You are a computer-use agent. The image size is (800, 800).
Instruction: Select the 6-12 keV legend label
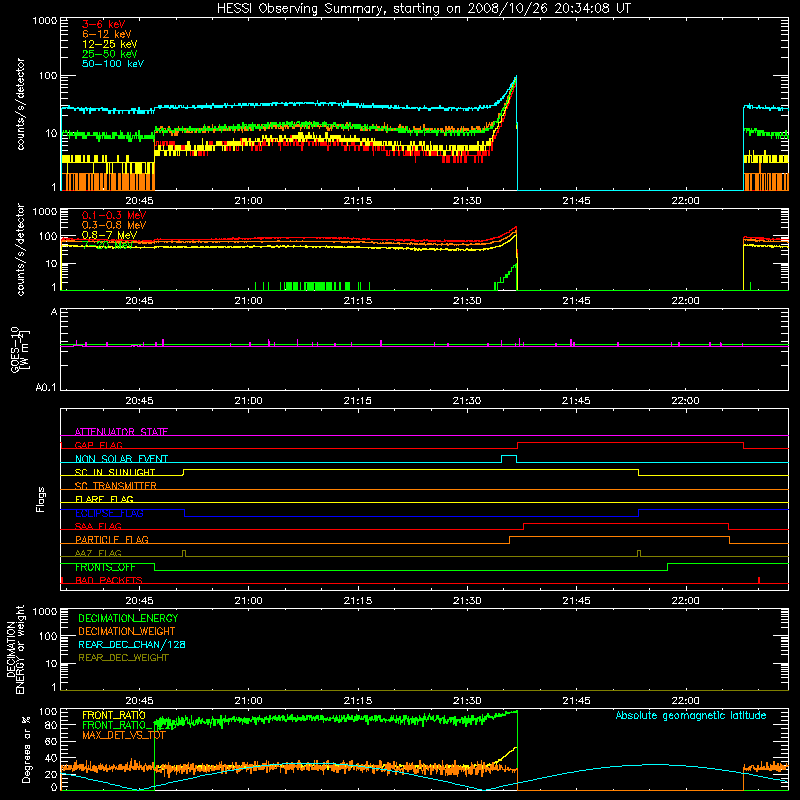(x=107, y=34)
